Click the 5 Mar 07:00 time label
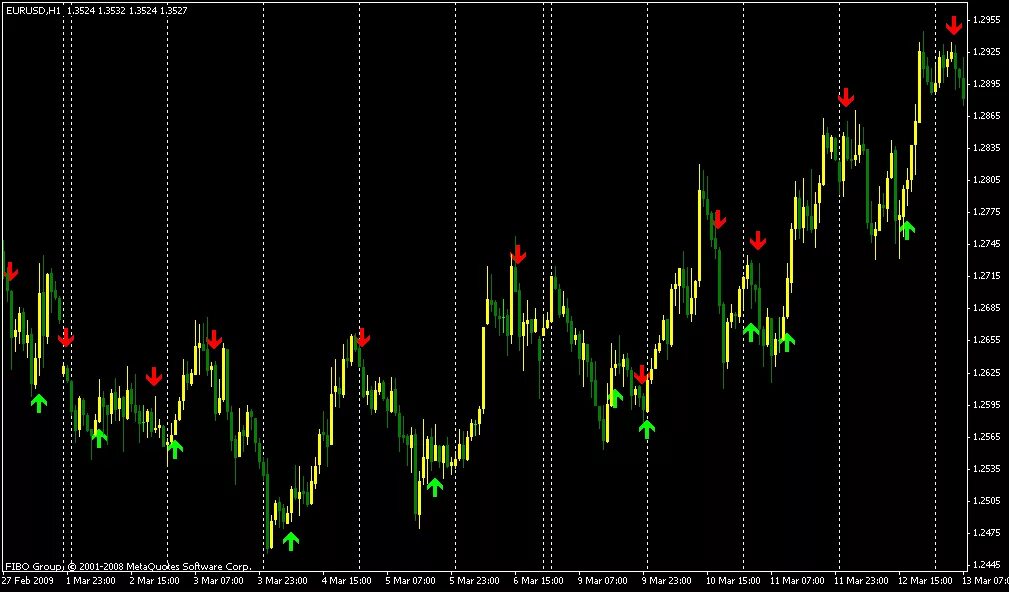This screenshot has width=1009, height=592. click(x=410, y=581)
